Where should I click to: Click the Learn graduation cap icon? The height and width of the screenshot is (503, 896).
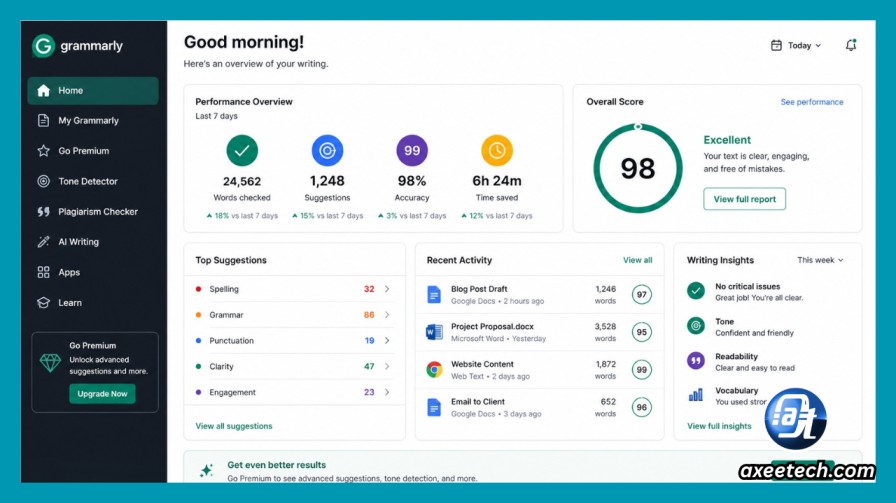[43, 302]
